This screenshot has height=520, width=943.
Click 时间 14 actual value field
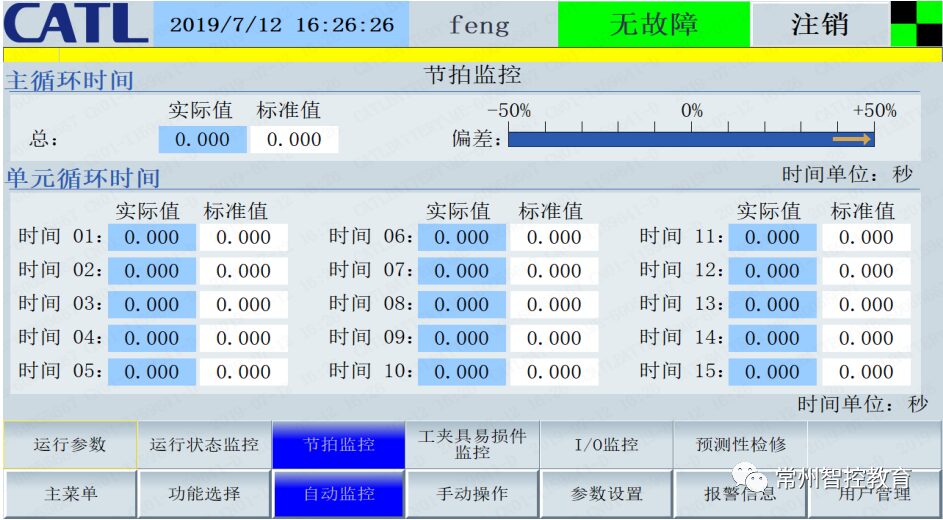tap(773, 338)
